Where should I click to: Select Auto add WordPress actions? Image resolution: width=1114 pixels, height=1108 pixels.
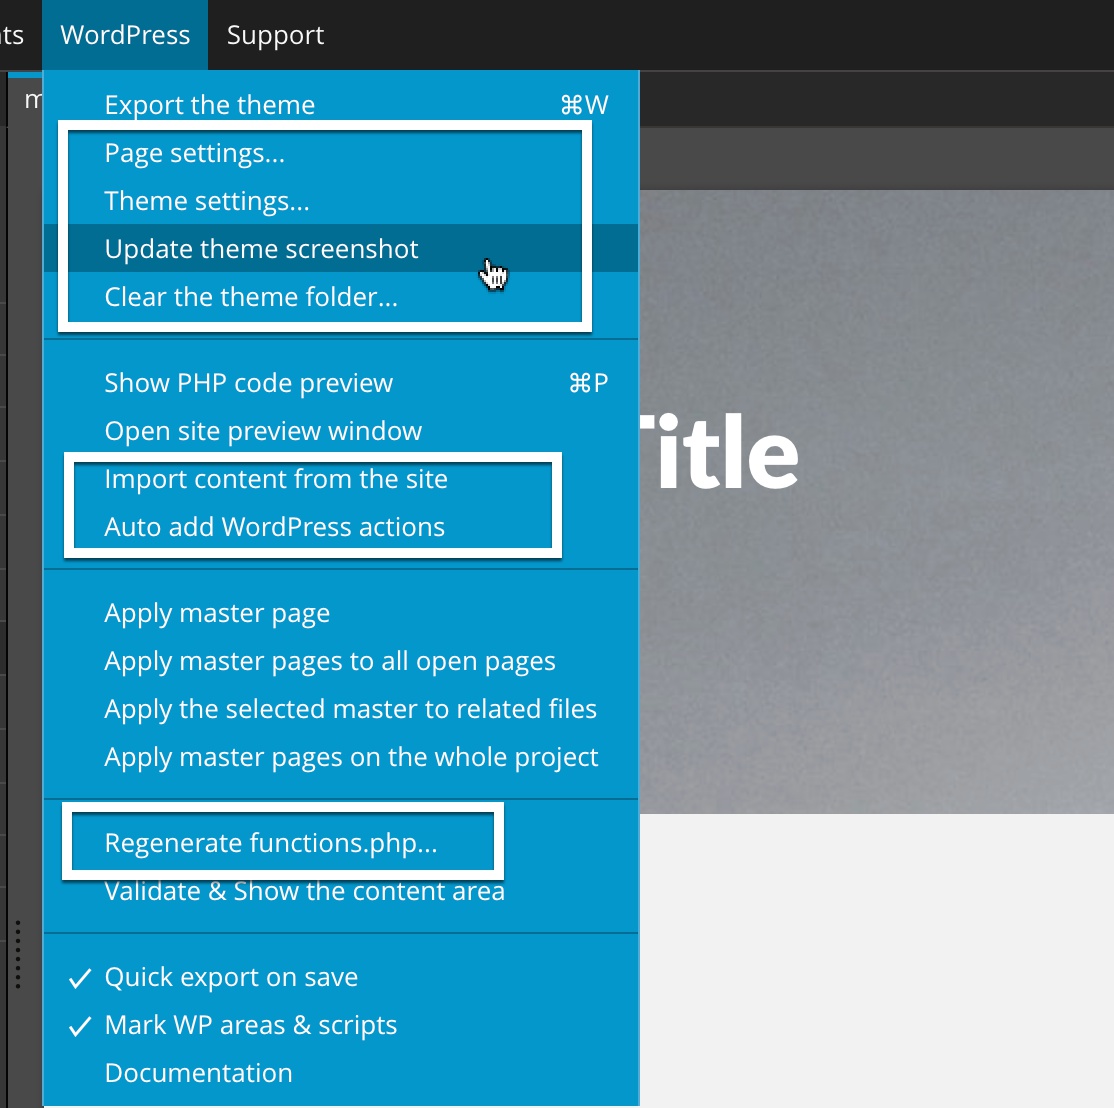click(x=341, y=527)
